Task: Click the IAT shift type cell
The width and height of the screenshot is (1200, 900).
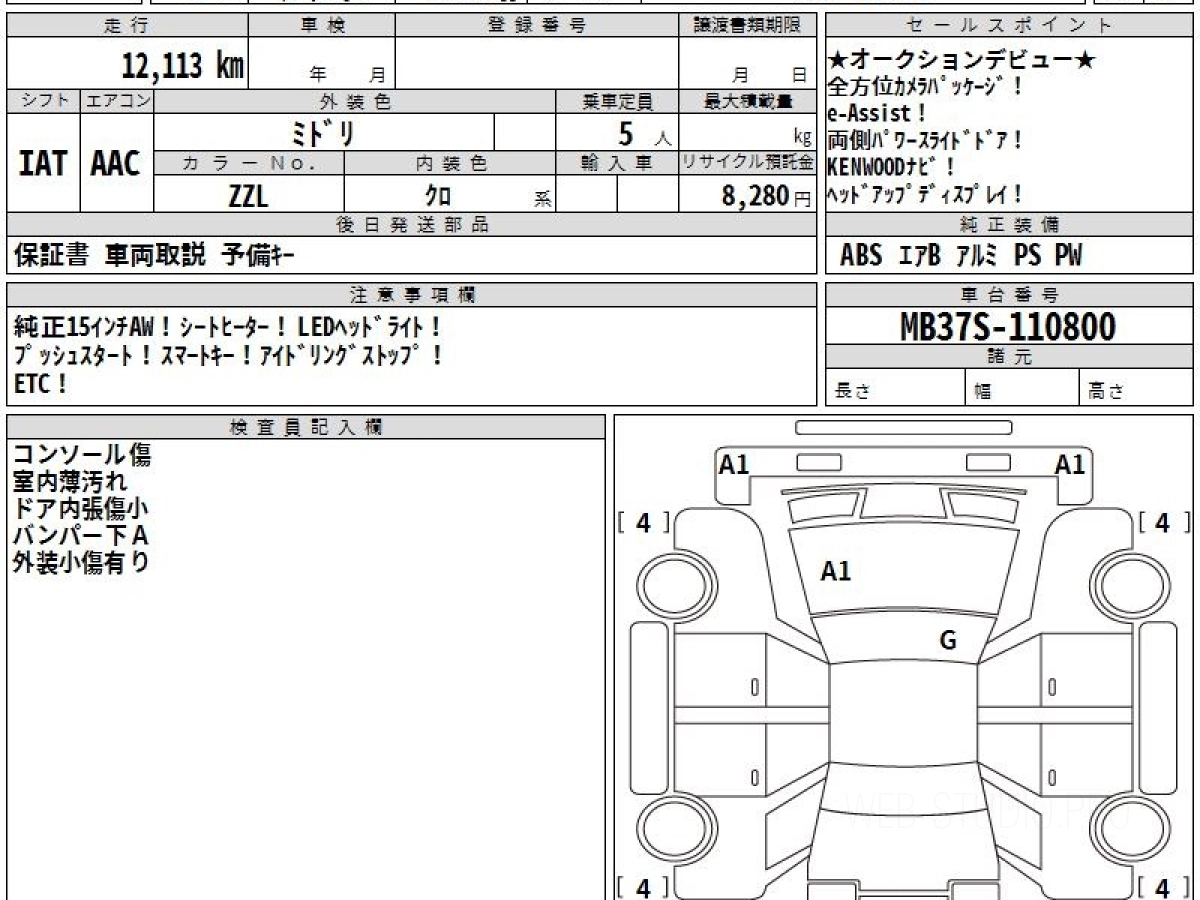Action: [43, 163]
